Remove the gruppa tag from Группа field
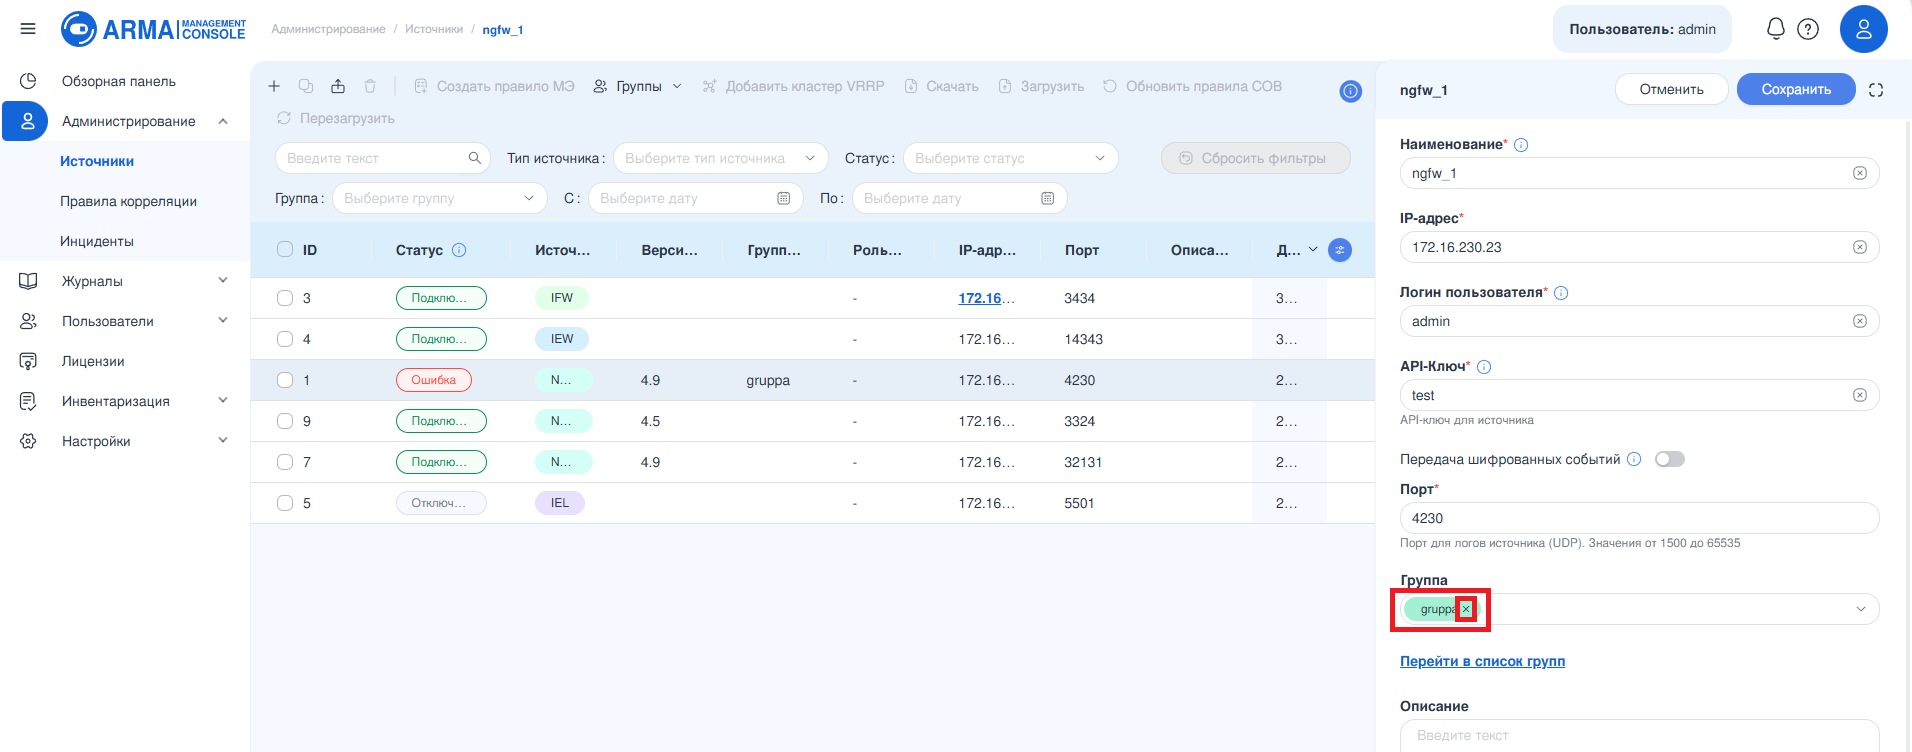This screenshot has width=1912, height=752. coord(1466,609)
